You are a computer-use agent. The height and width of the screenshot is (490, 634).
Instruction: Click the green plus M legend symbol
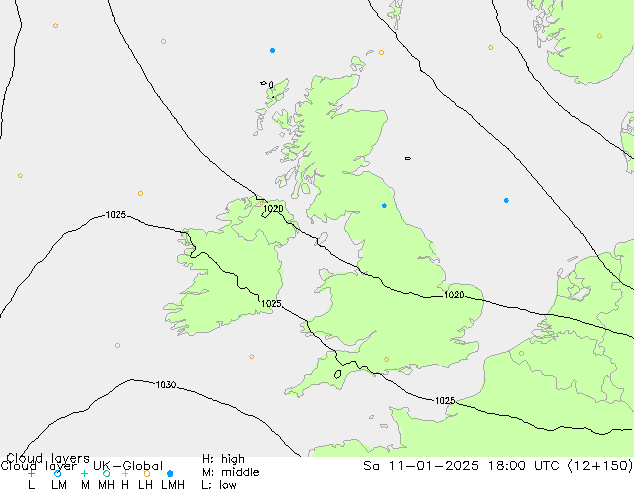click(84, 473)
